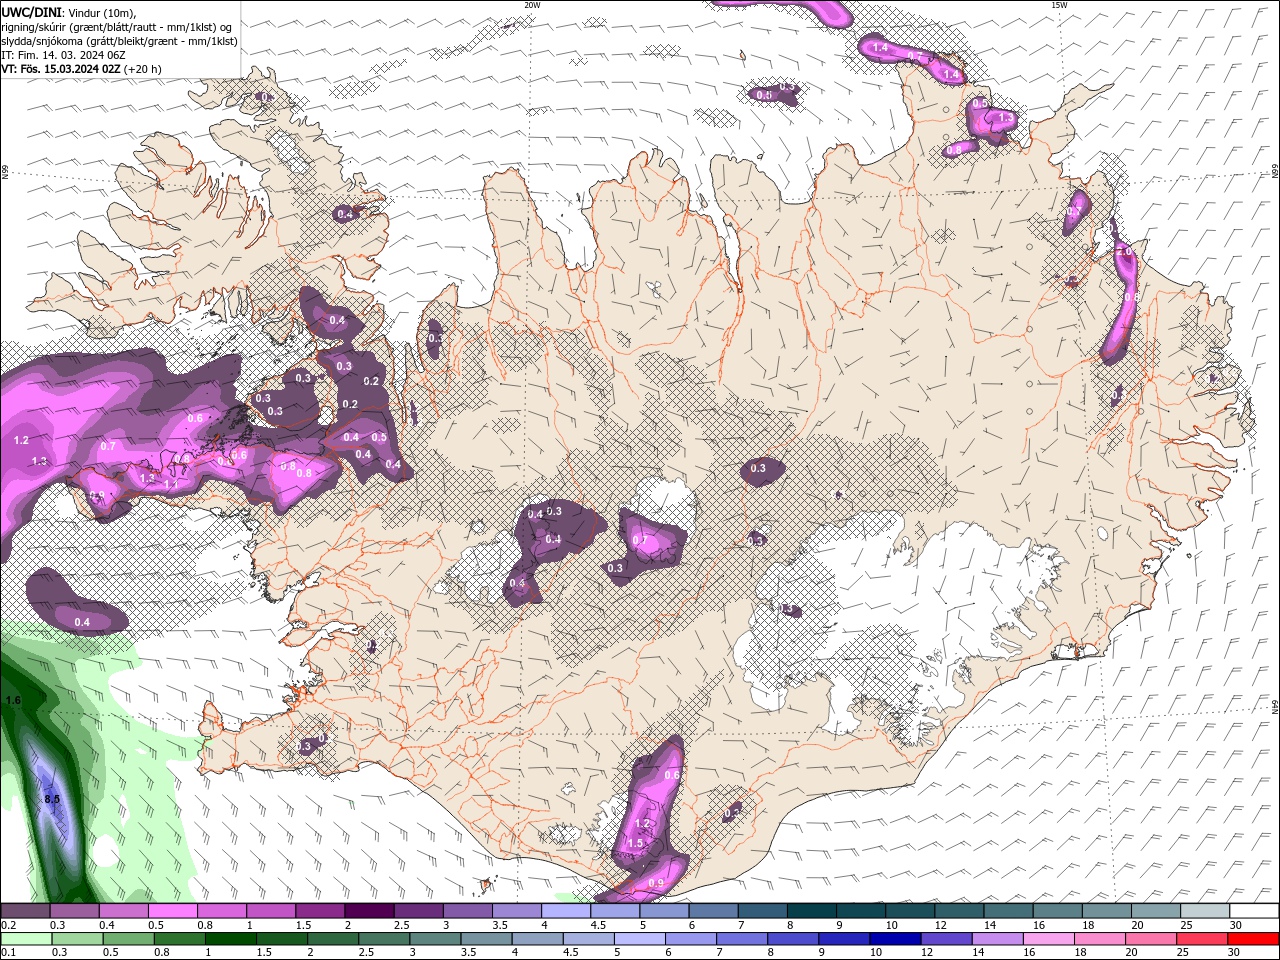The image size is (1280, 960).
Task: Pick light lavender swatch between 4 and 4.5, upper legend
Action: tap(565, 911)
